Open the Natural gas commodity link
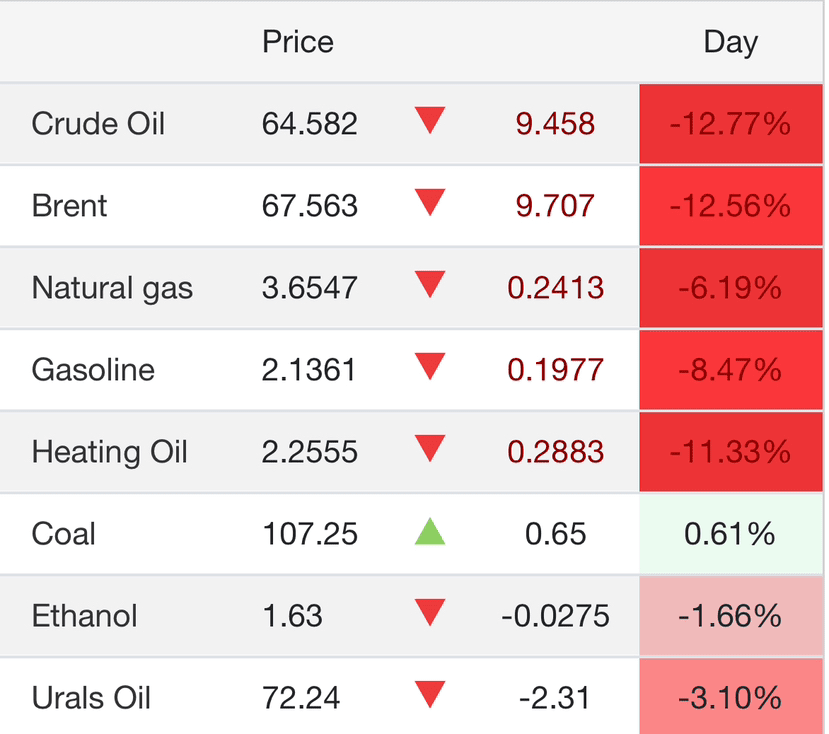 [x=112, y=288]
